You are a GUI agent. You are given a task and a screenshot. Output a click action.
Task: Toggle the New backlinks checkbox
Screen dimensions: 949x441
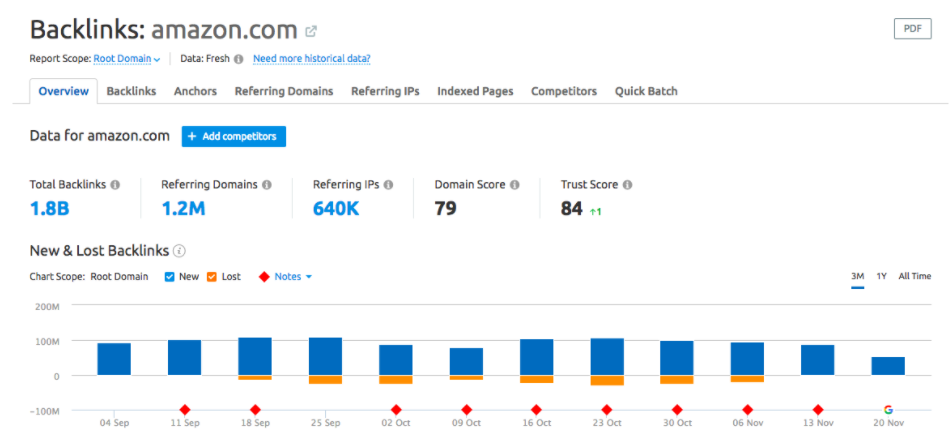(x=169, y=277)
